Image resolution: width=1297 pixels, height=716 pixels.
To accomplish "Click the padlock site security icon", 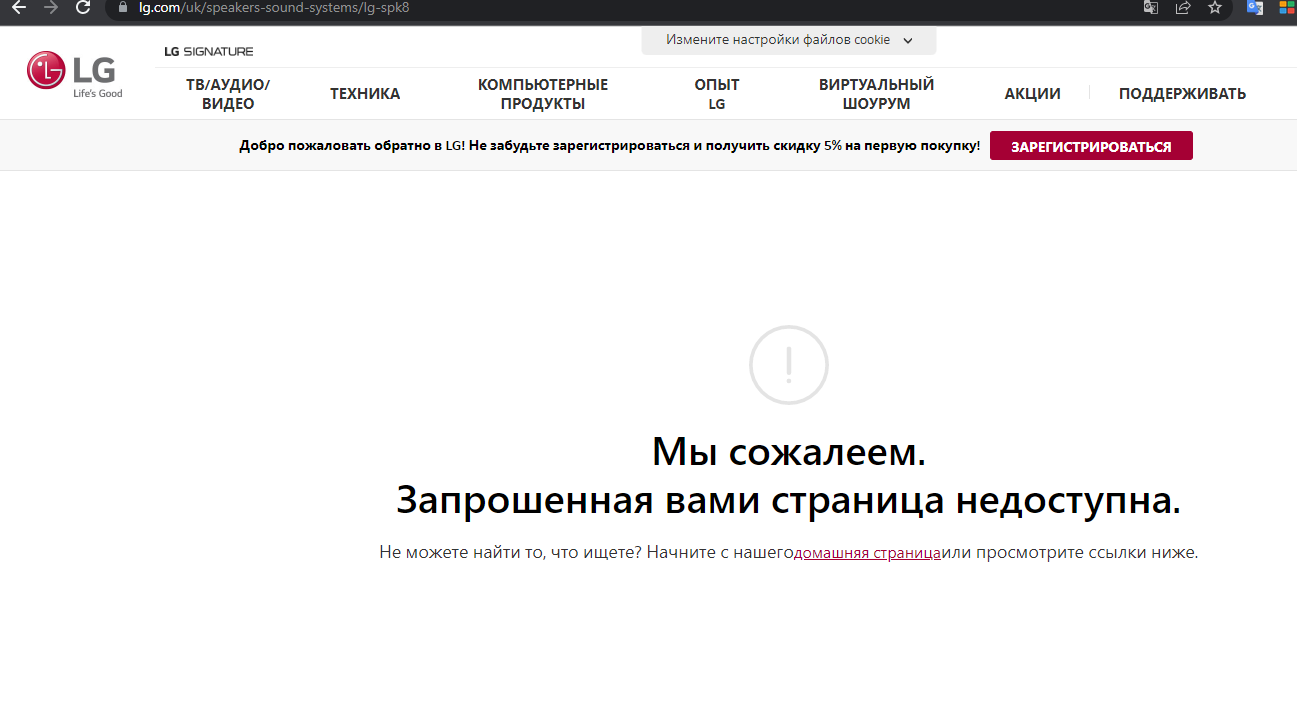I will (124, 7).
